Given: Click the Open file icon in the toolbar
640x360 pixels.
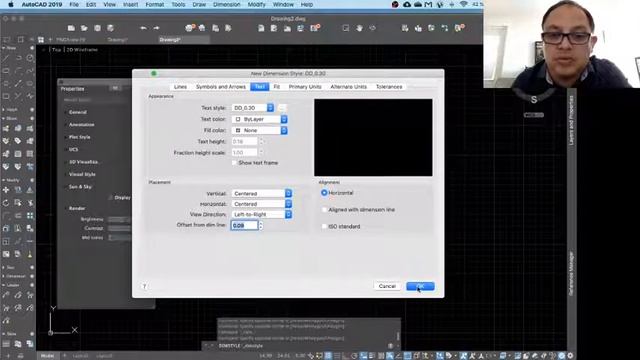Looking at the screenshot, I should 84,28.
